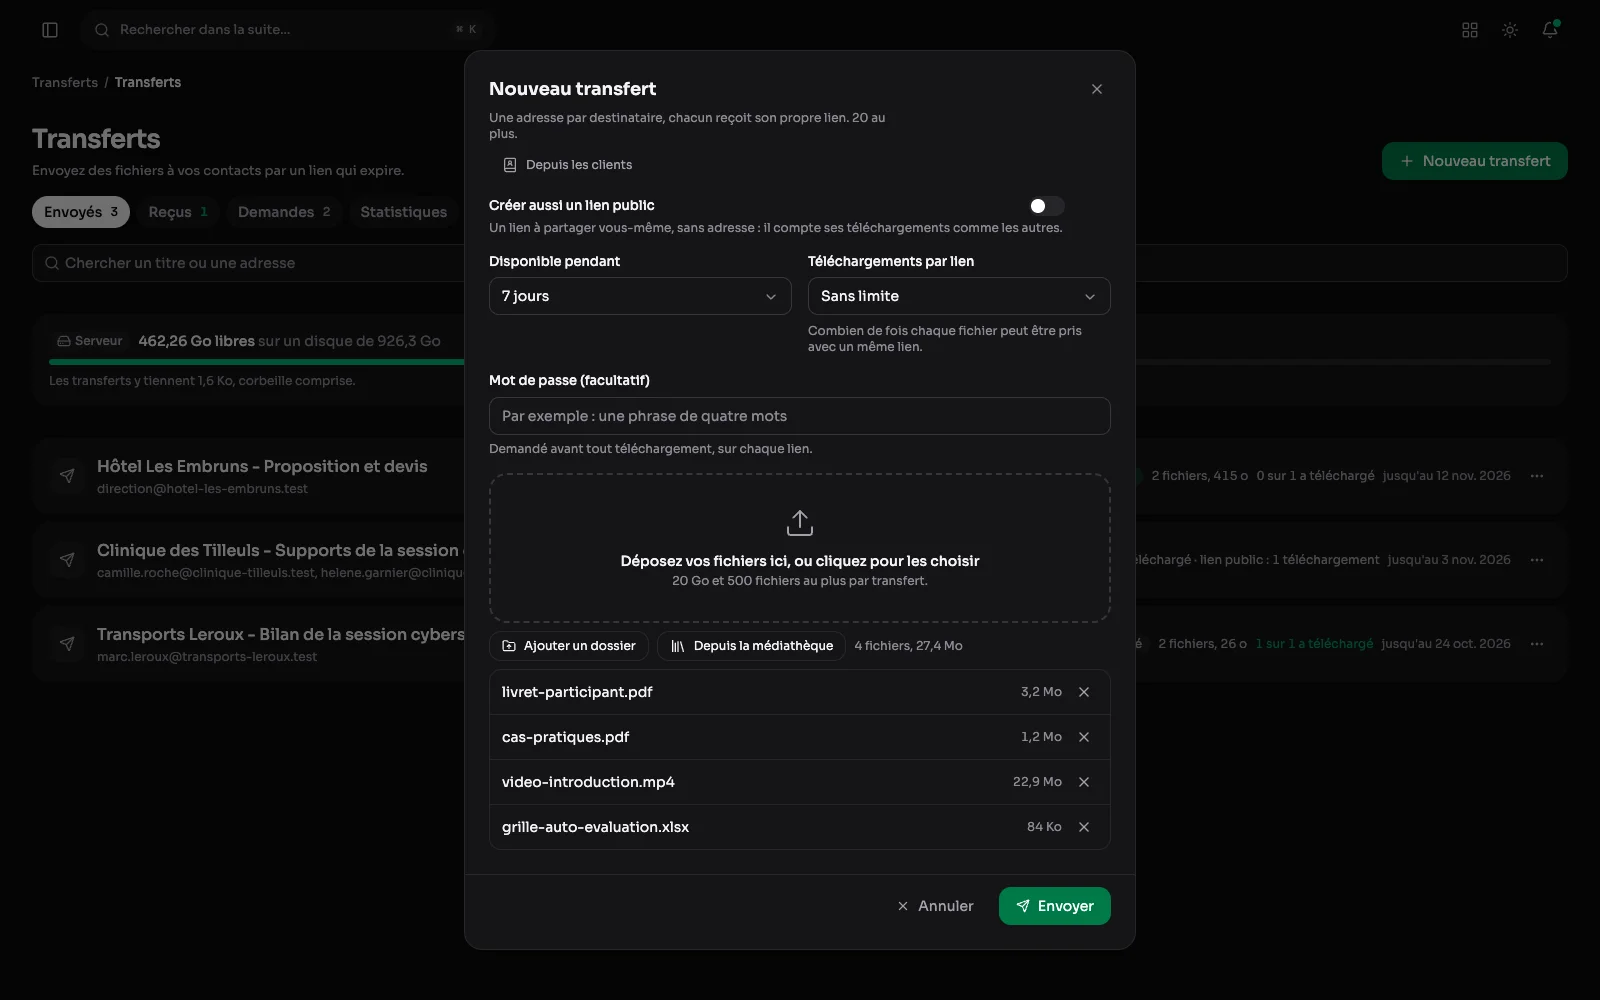
Task: Click send icon of Hôtel Les Embruns row
Action: point(67,476)
